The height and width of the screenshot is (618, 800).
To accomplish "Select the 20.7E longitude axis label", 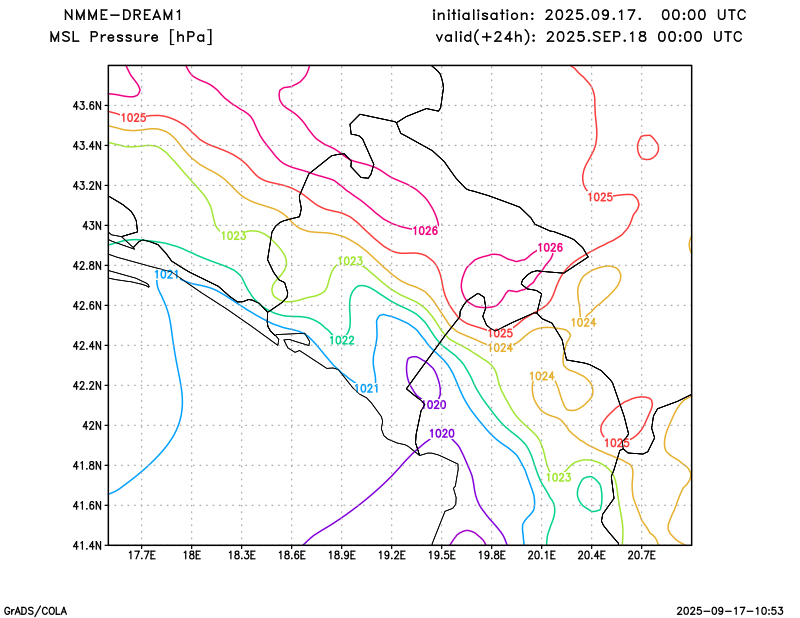I will pyautogui.click(x=641, y=555).
